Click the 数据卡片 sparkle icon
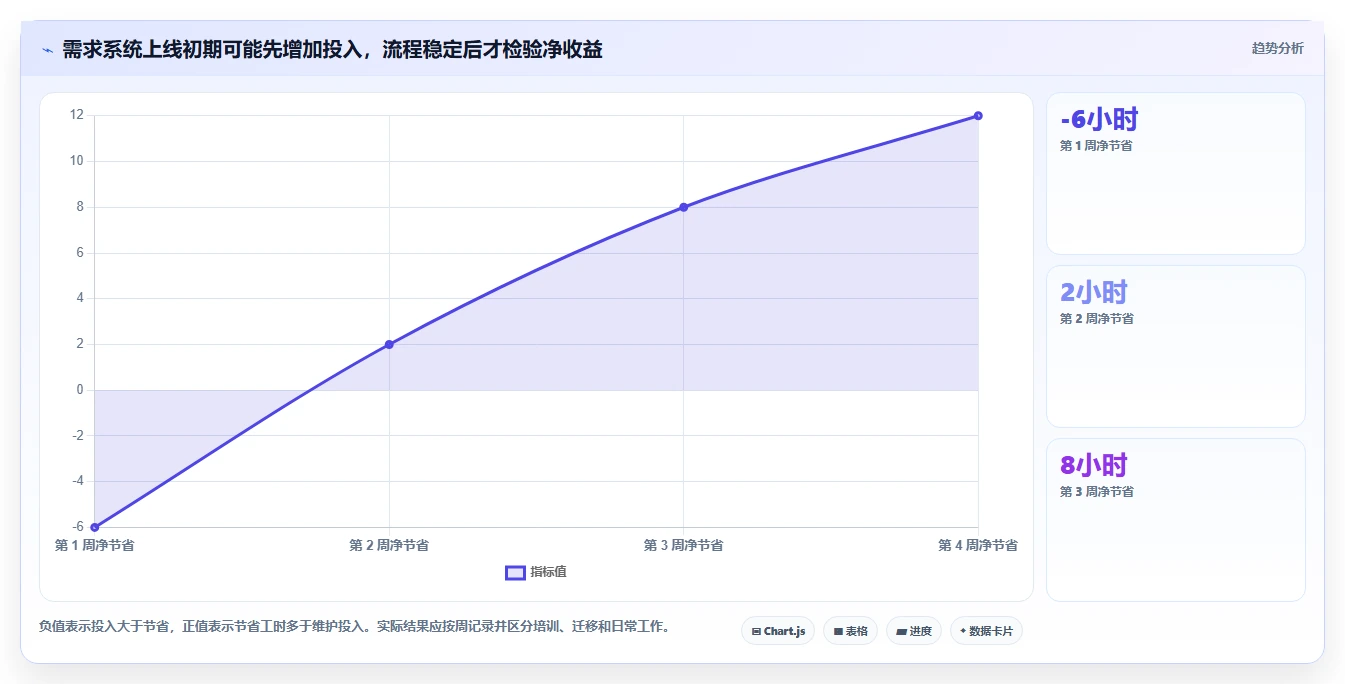 point(963,632)
